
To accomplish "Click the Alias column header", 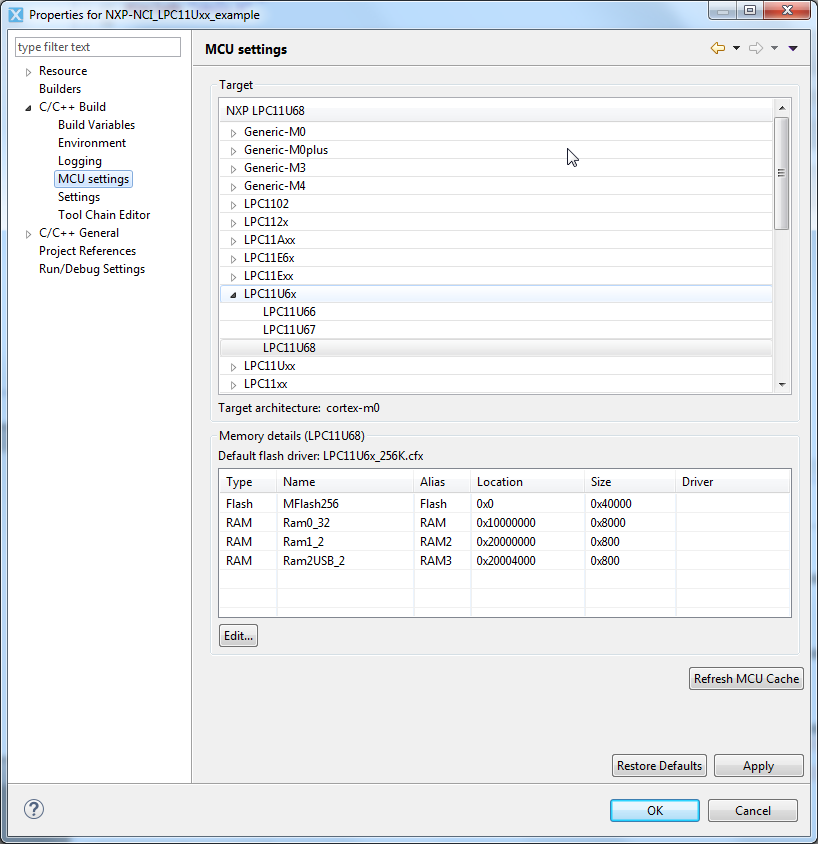I will 442,482.
